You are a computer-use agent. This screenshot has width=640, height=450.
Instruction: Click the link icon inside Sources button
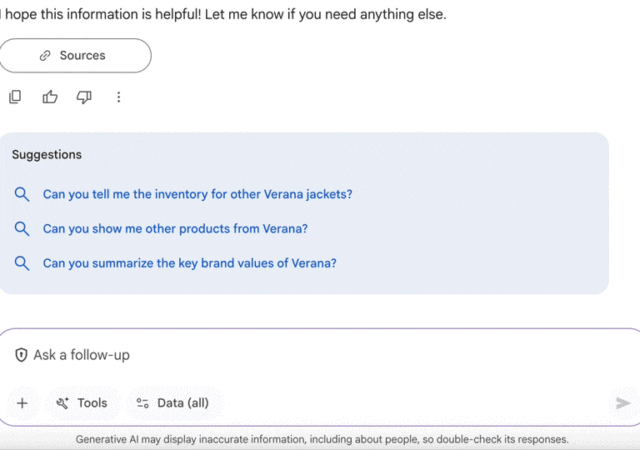point(45,56)
